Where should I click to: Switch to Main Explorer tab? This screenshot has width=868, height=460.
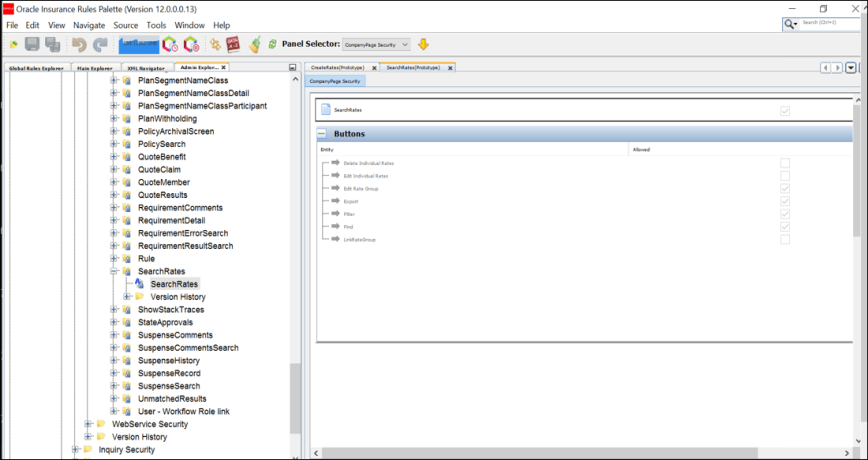95,68
